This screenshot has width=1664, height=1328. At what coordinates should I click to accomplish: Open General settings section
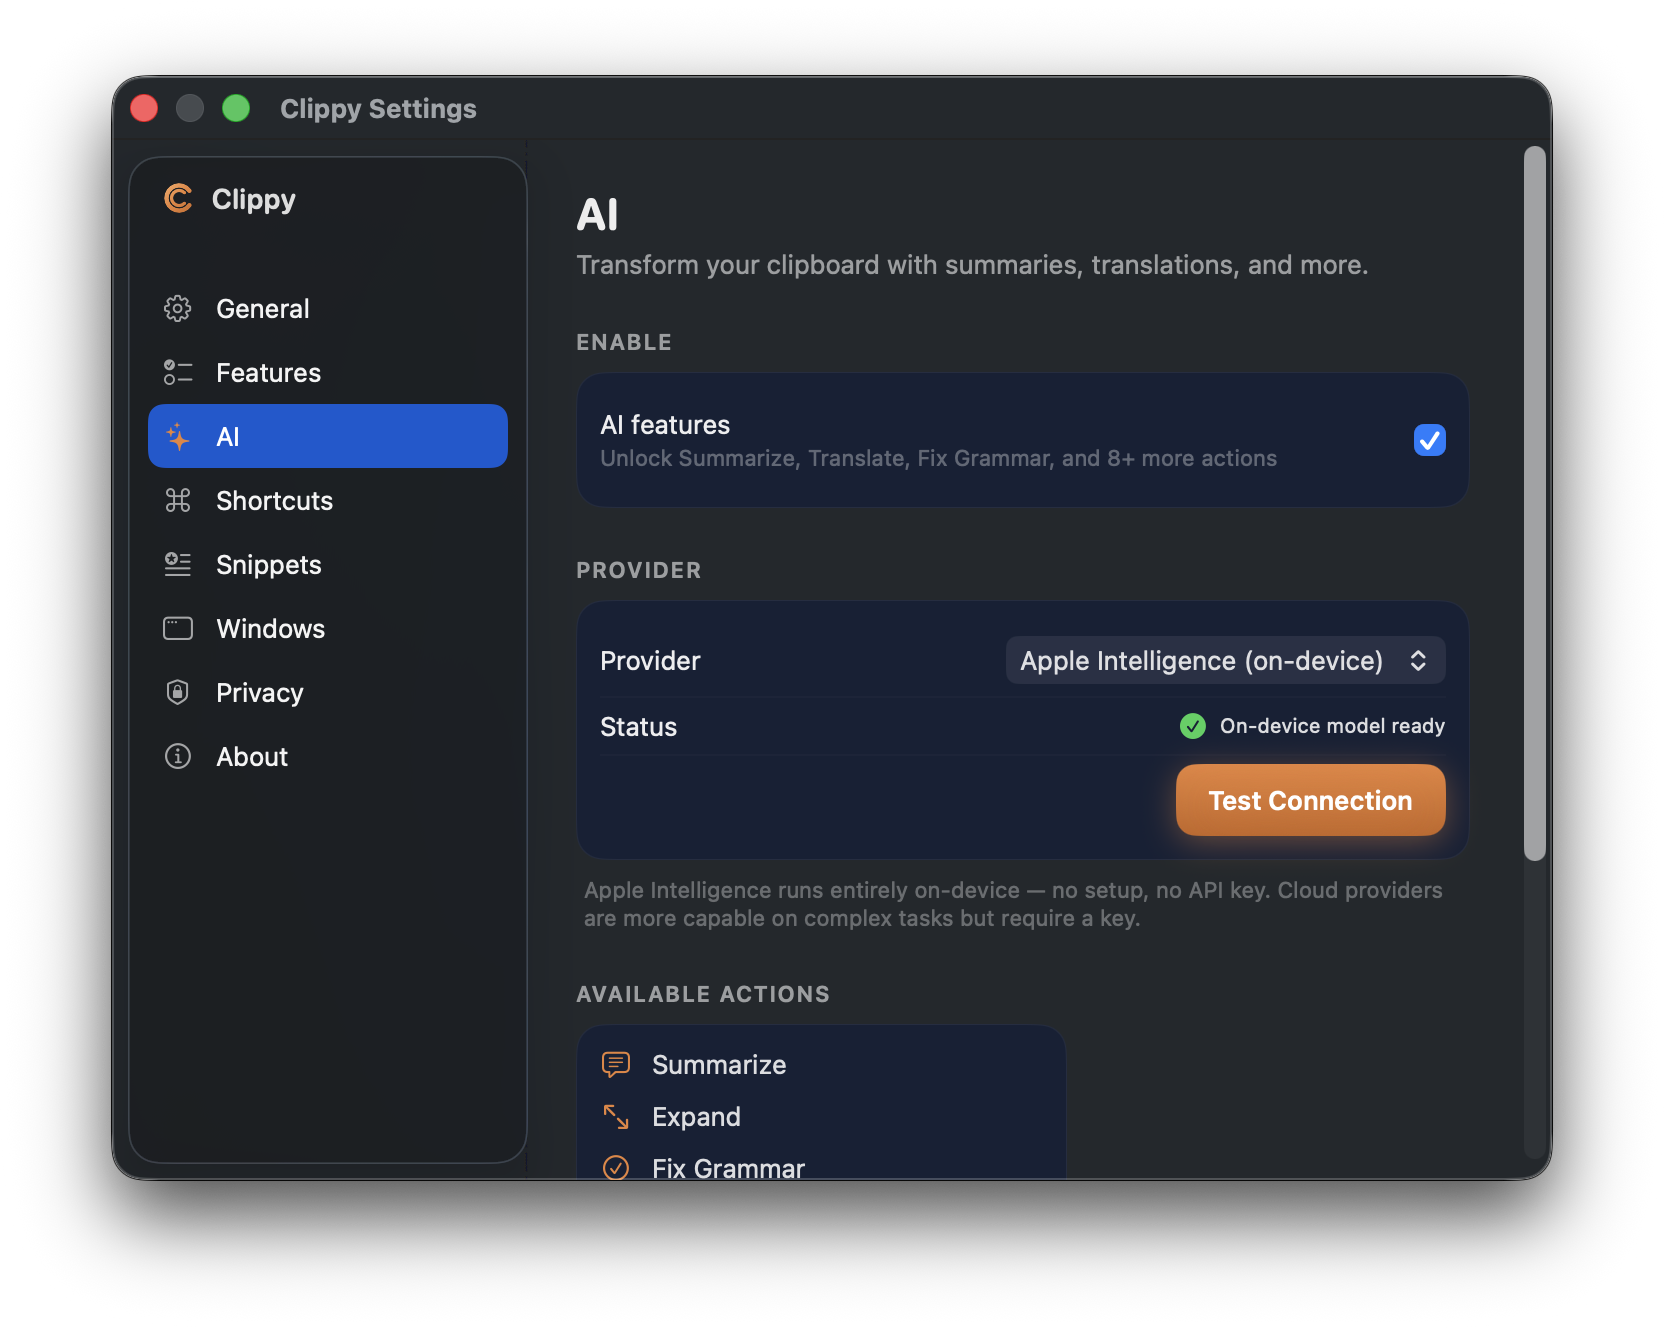click(x=328, y=308)
